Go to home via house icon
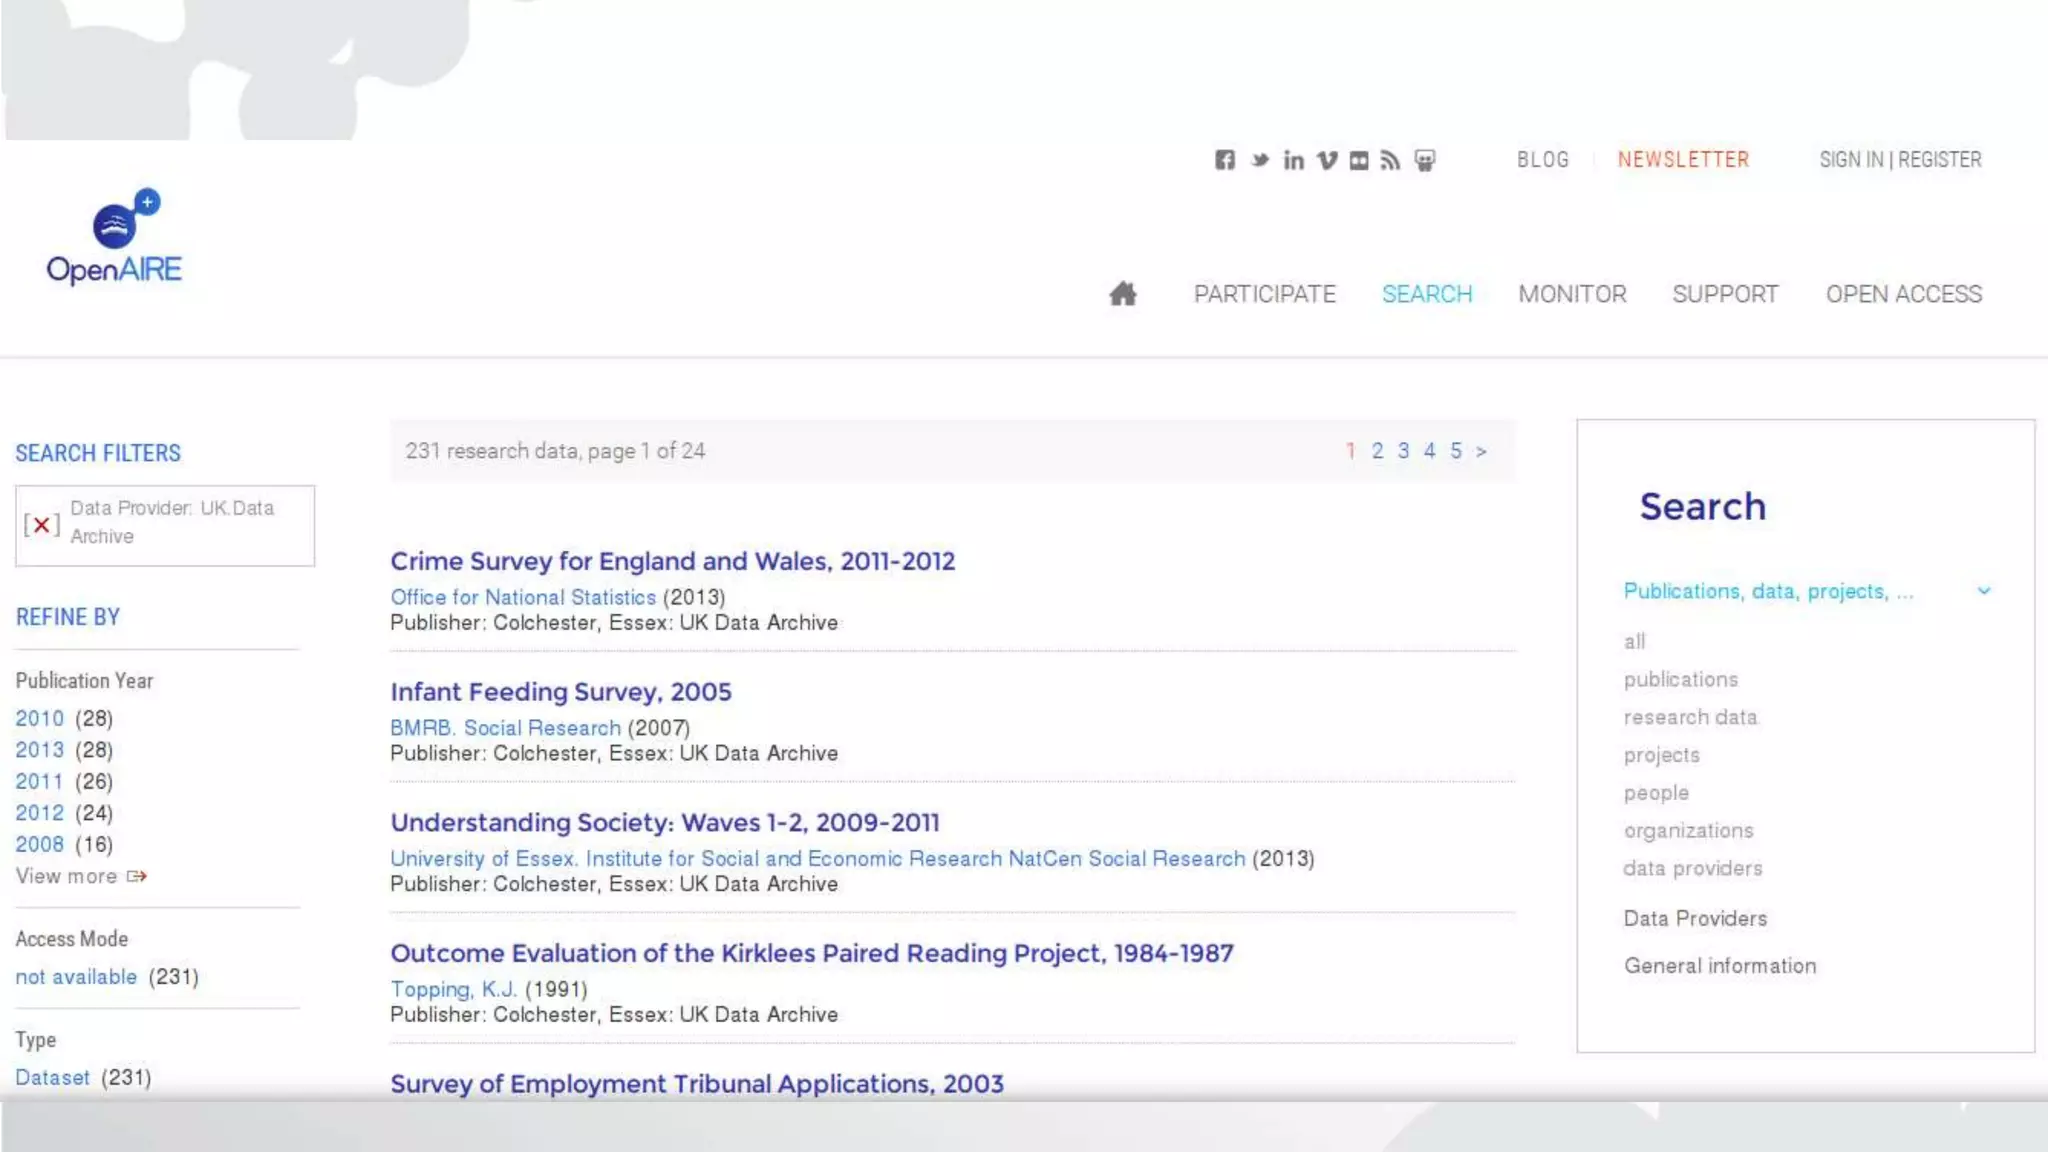 1123,294
